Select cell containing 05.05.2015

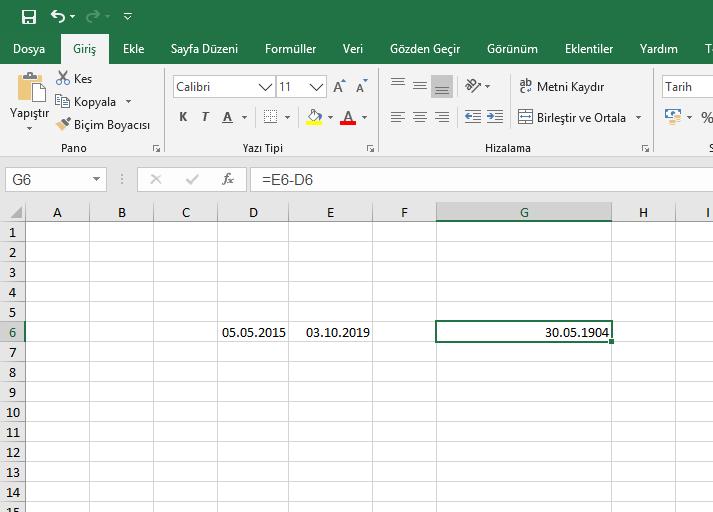coord(253,332)
